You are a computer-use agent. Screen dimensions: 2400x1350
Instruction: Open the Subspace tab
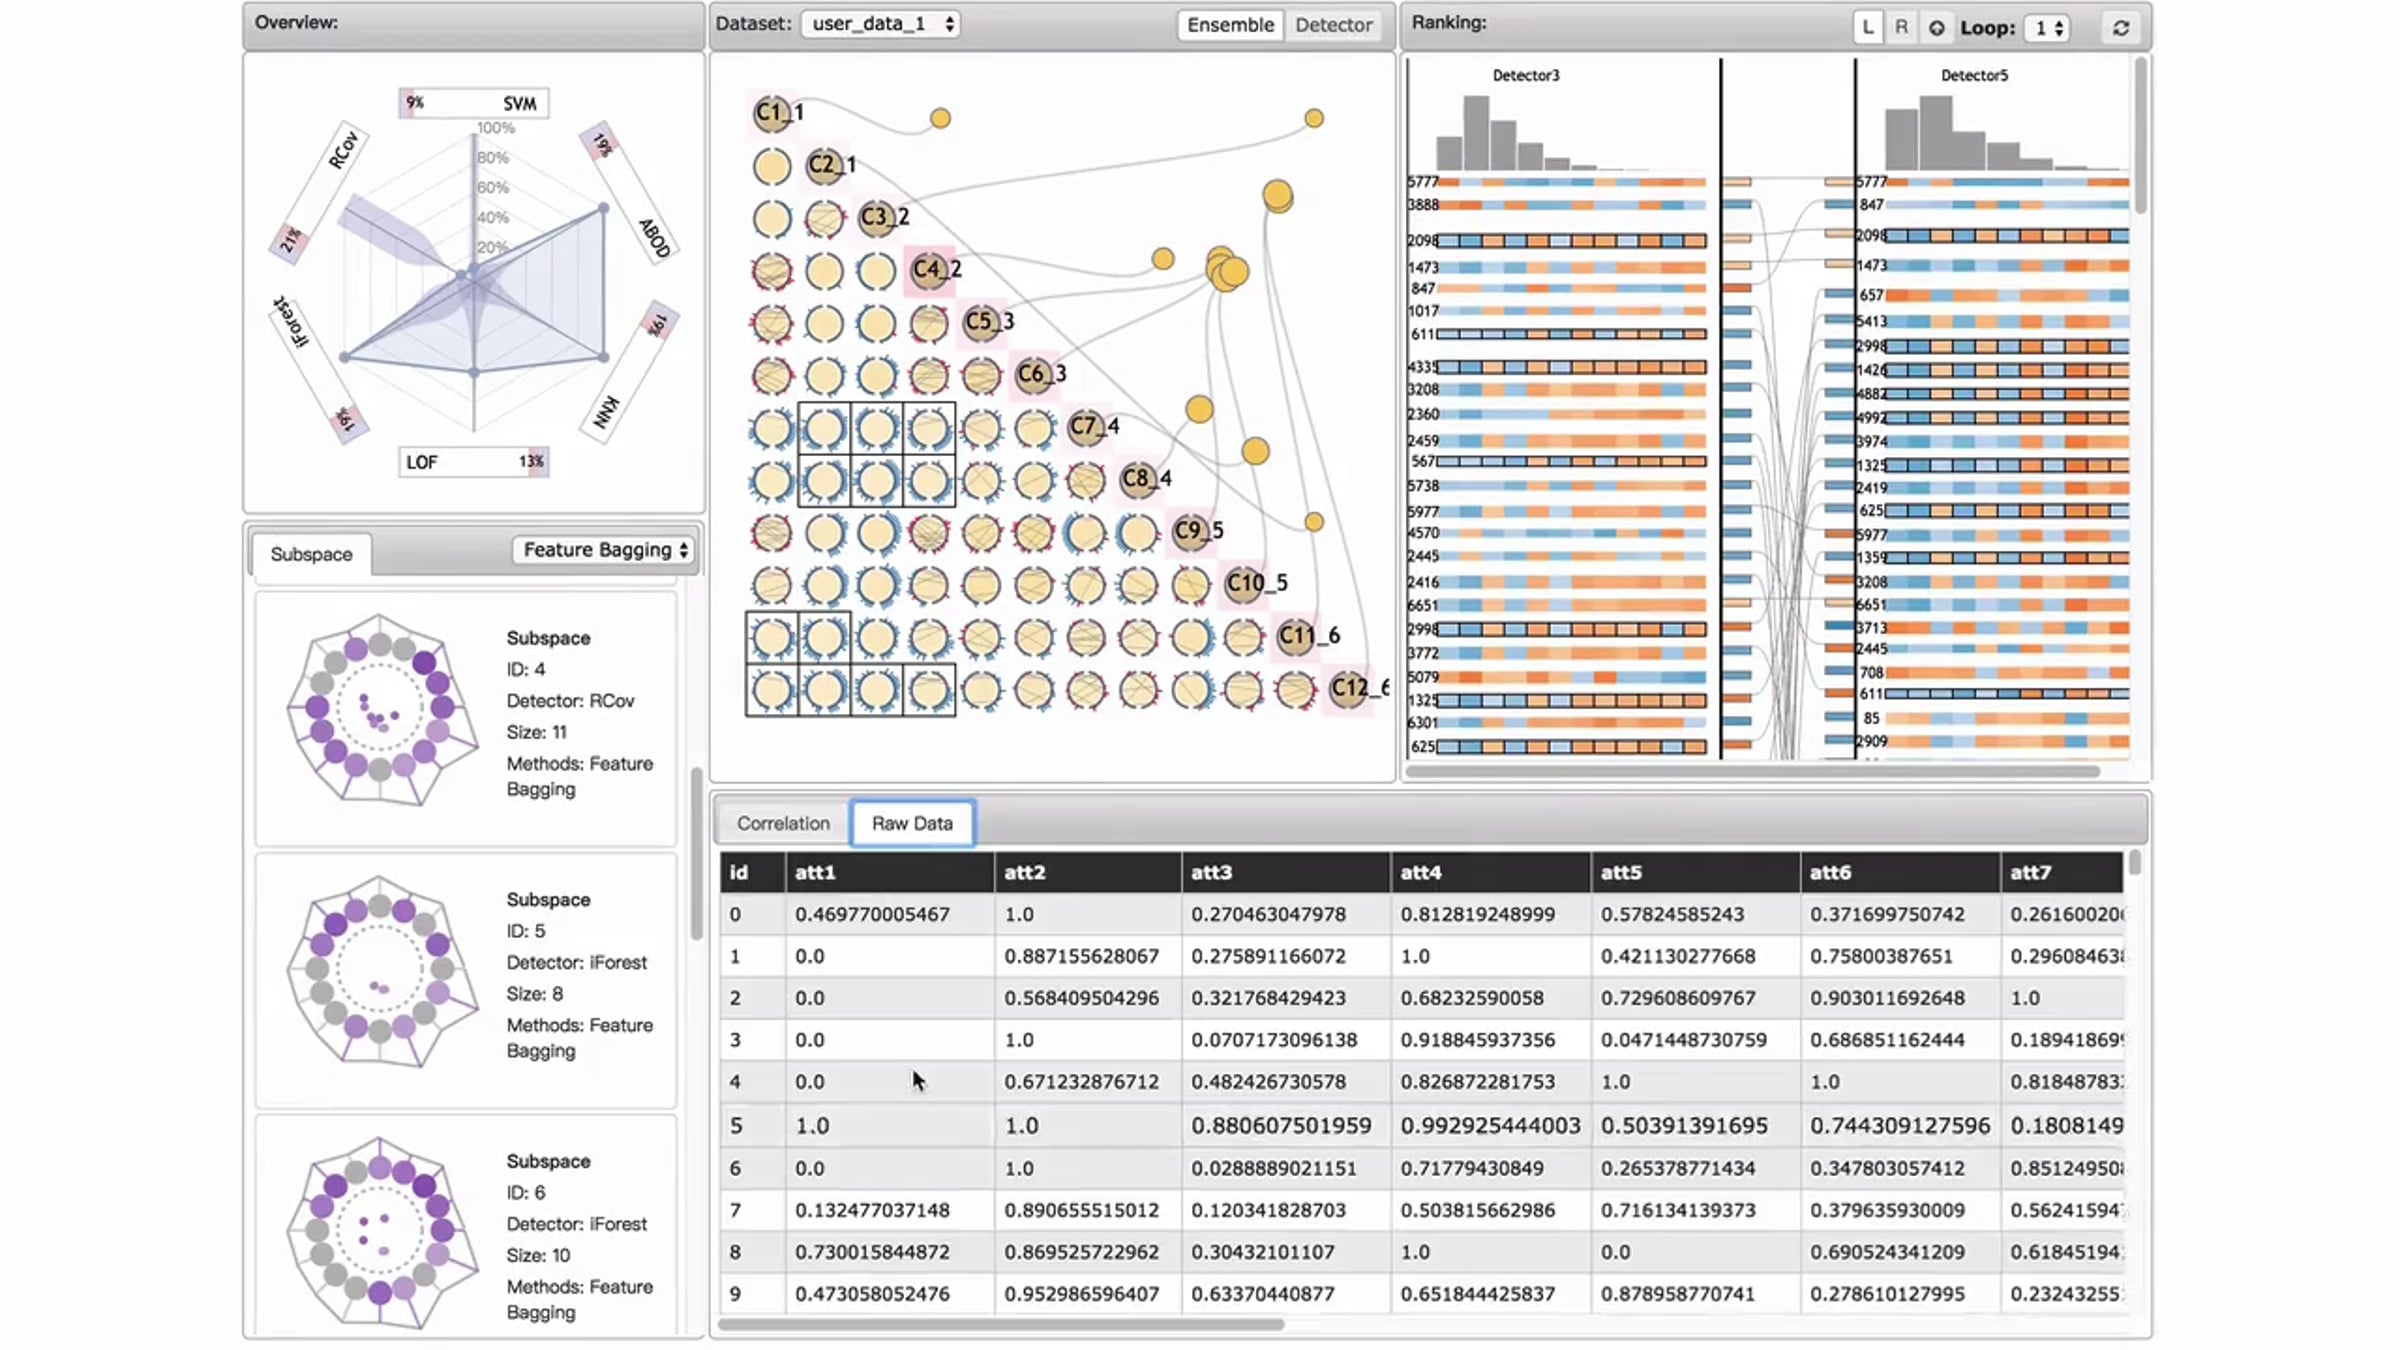(x=311, y=554)
